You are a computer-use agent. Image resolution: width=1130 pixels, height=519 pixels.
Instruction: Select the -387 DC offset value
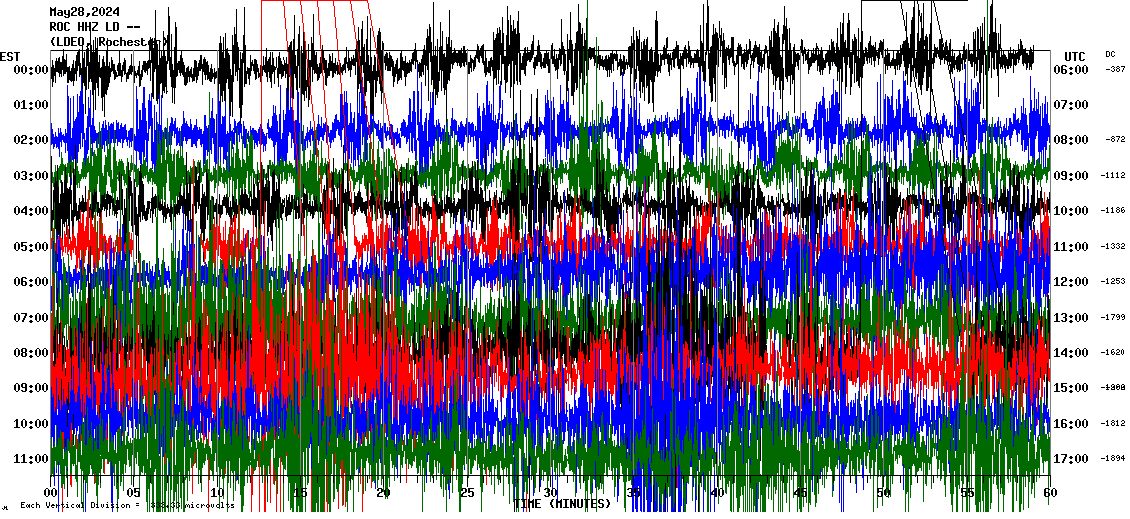coord(1115,70)
